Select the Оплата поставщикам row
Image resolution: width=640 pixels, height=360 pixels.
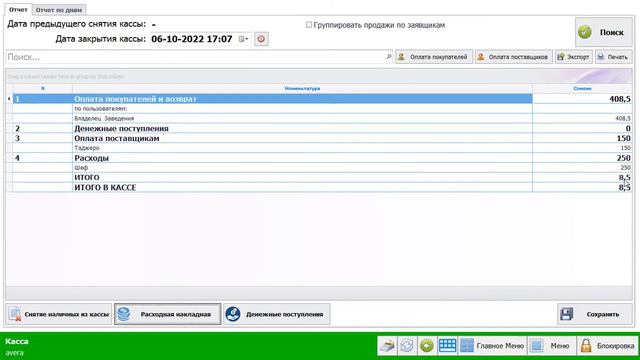(x=319, y=138)
